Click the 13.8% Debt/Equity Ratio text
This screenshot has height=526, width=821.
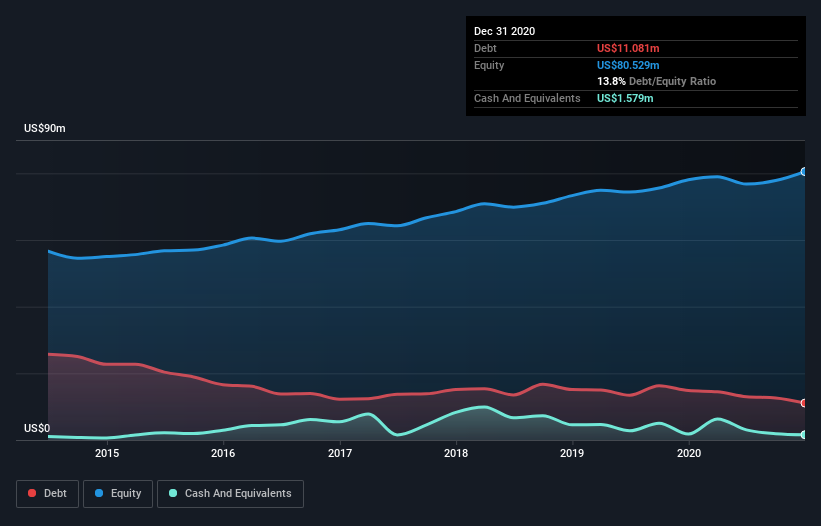coord(656,81)
